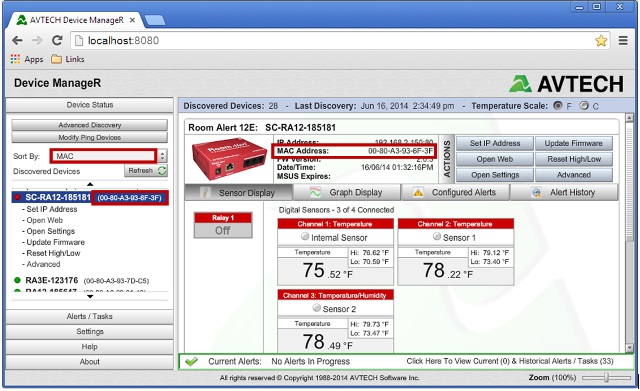640x391 pixels.
Task: Go back with the browser back arrow
Action: [17, 40]
